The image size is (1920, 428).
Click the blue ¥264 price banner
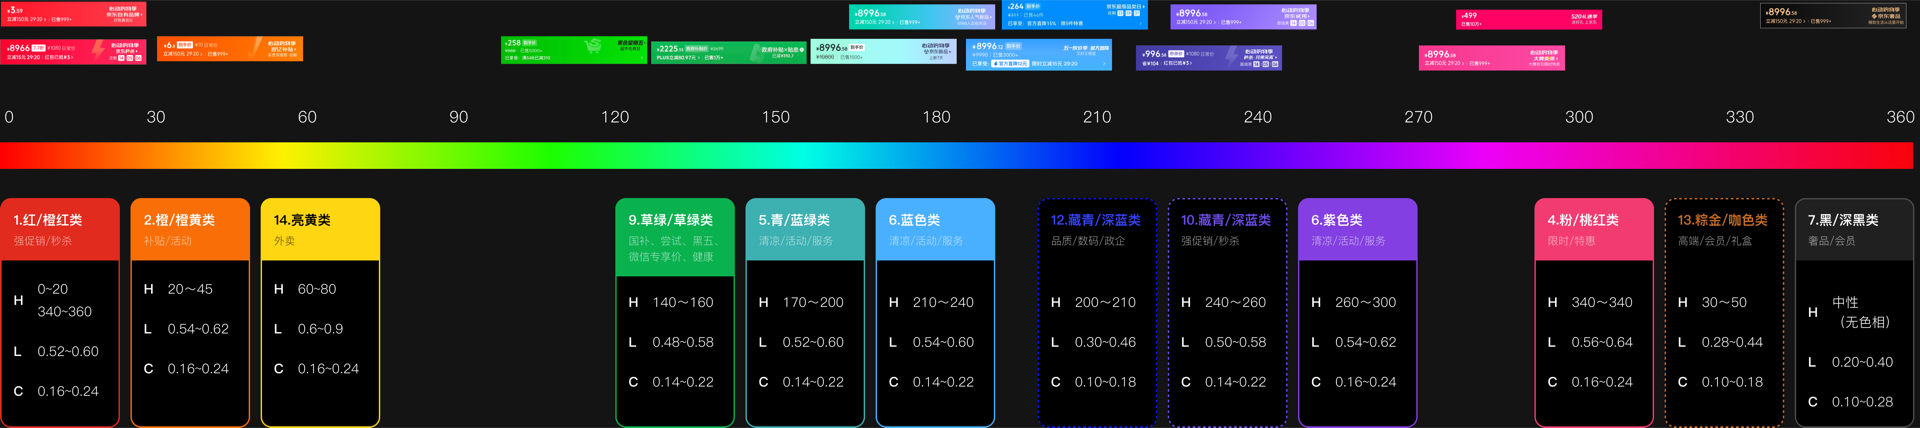click(x=1074, y=15)
